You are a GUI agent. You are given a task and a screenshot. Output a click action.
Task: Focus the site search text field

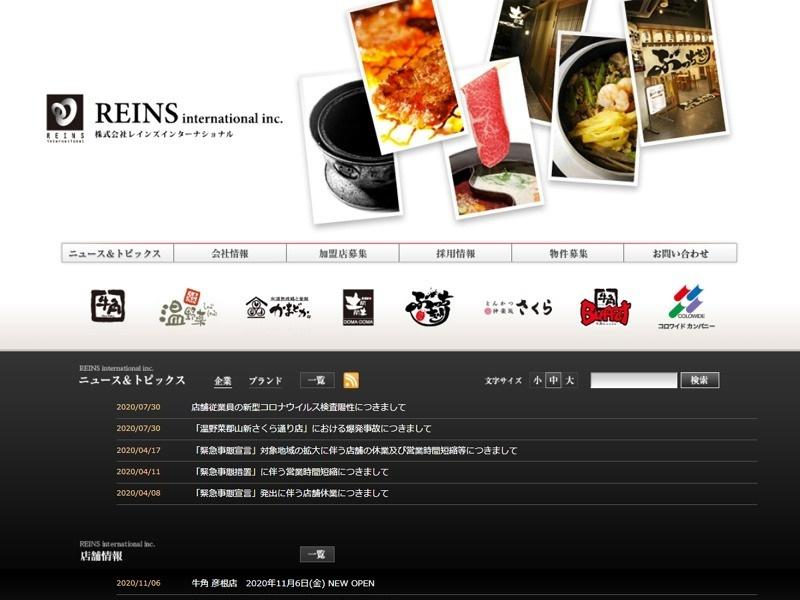tap(633, 380)
